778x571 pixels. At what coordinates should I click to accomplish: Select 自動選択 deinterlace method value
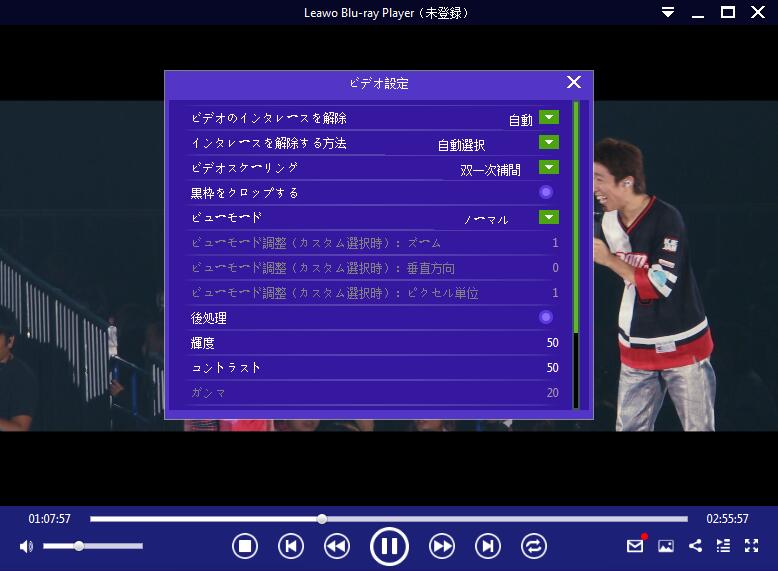point(461,145)
